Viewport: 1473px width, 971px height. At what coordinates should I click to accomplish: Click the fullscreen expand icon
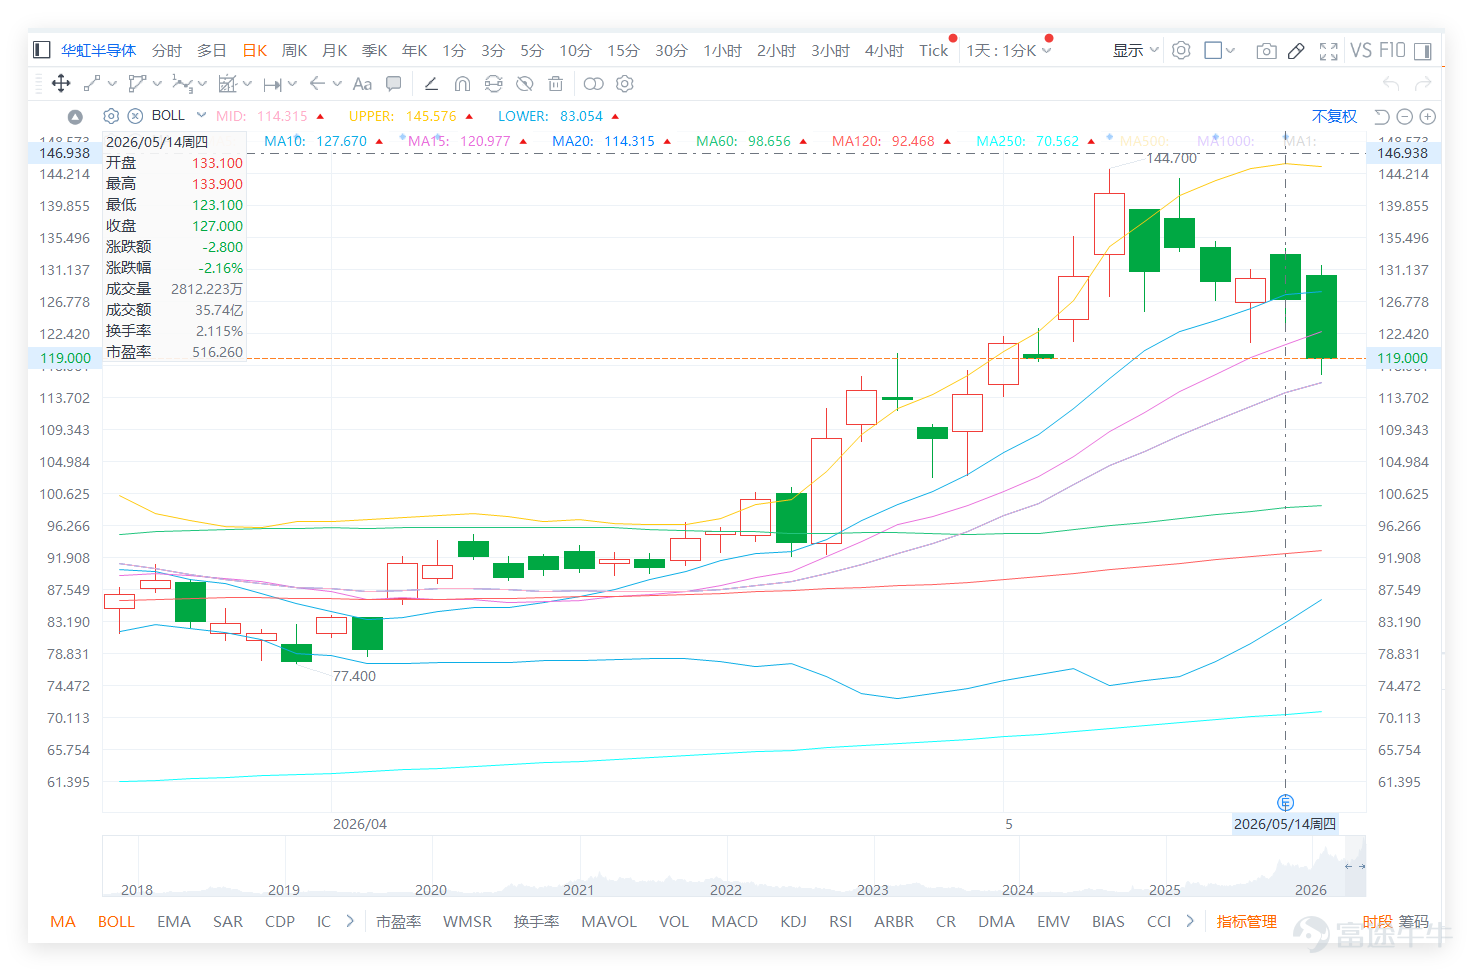tap(1328, 51)
